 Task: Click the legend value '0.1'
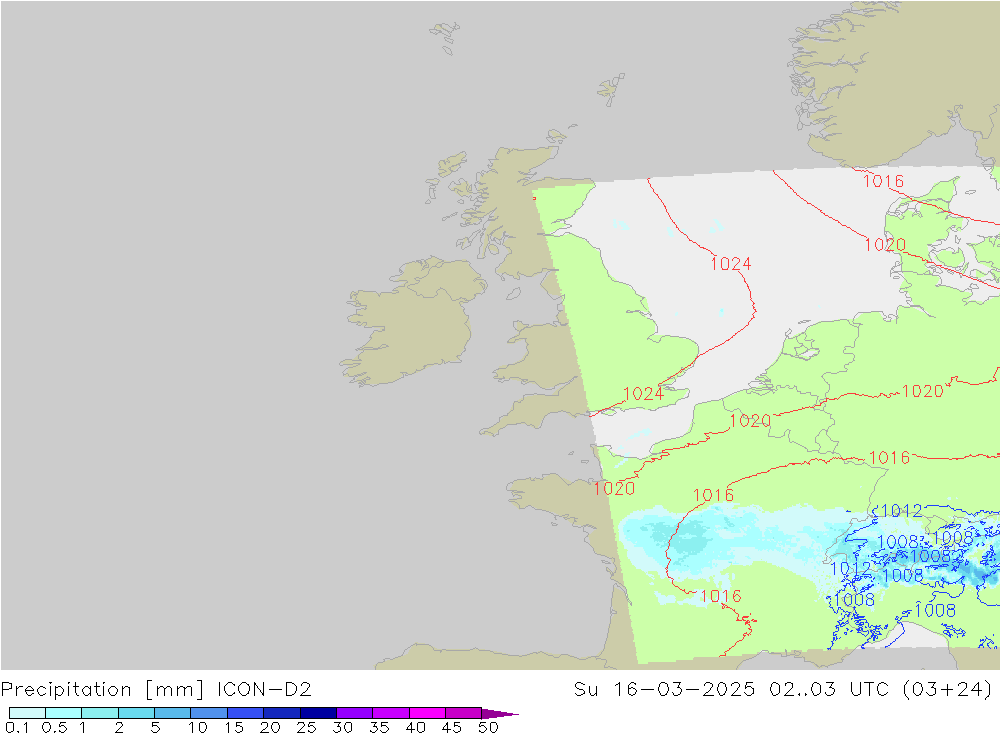point(17,727)
